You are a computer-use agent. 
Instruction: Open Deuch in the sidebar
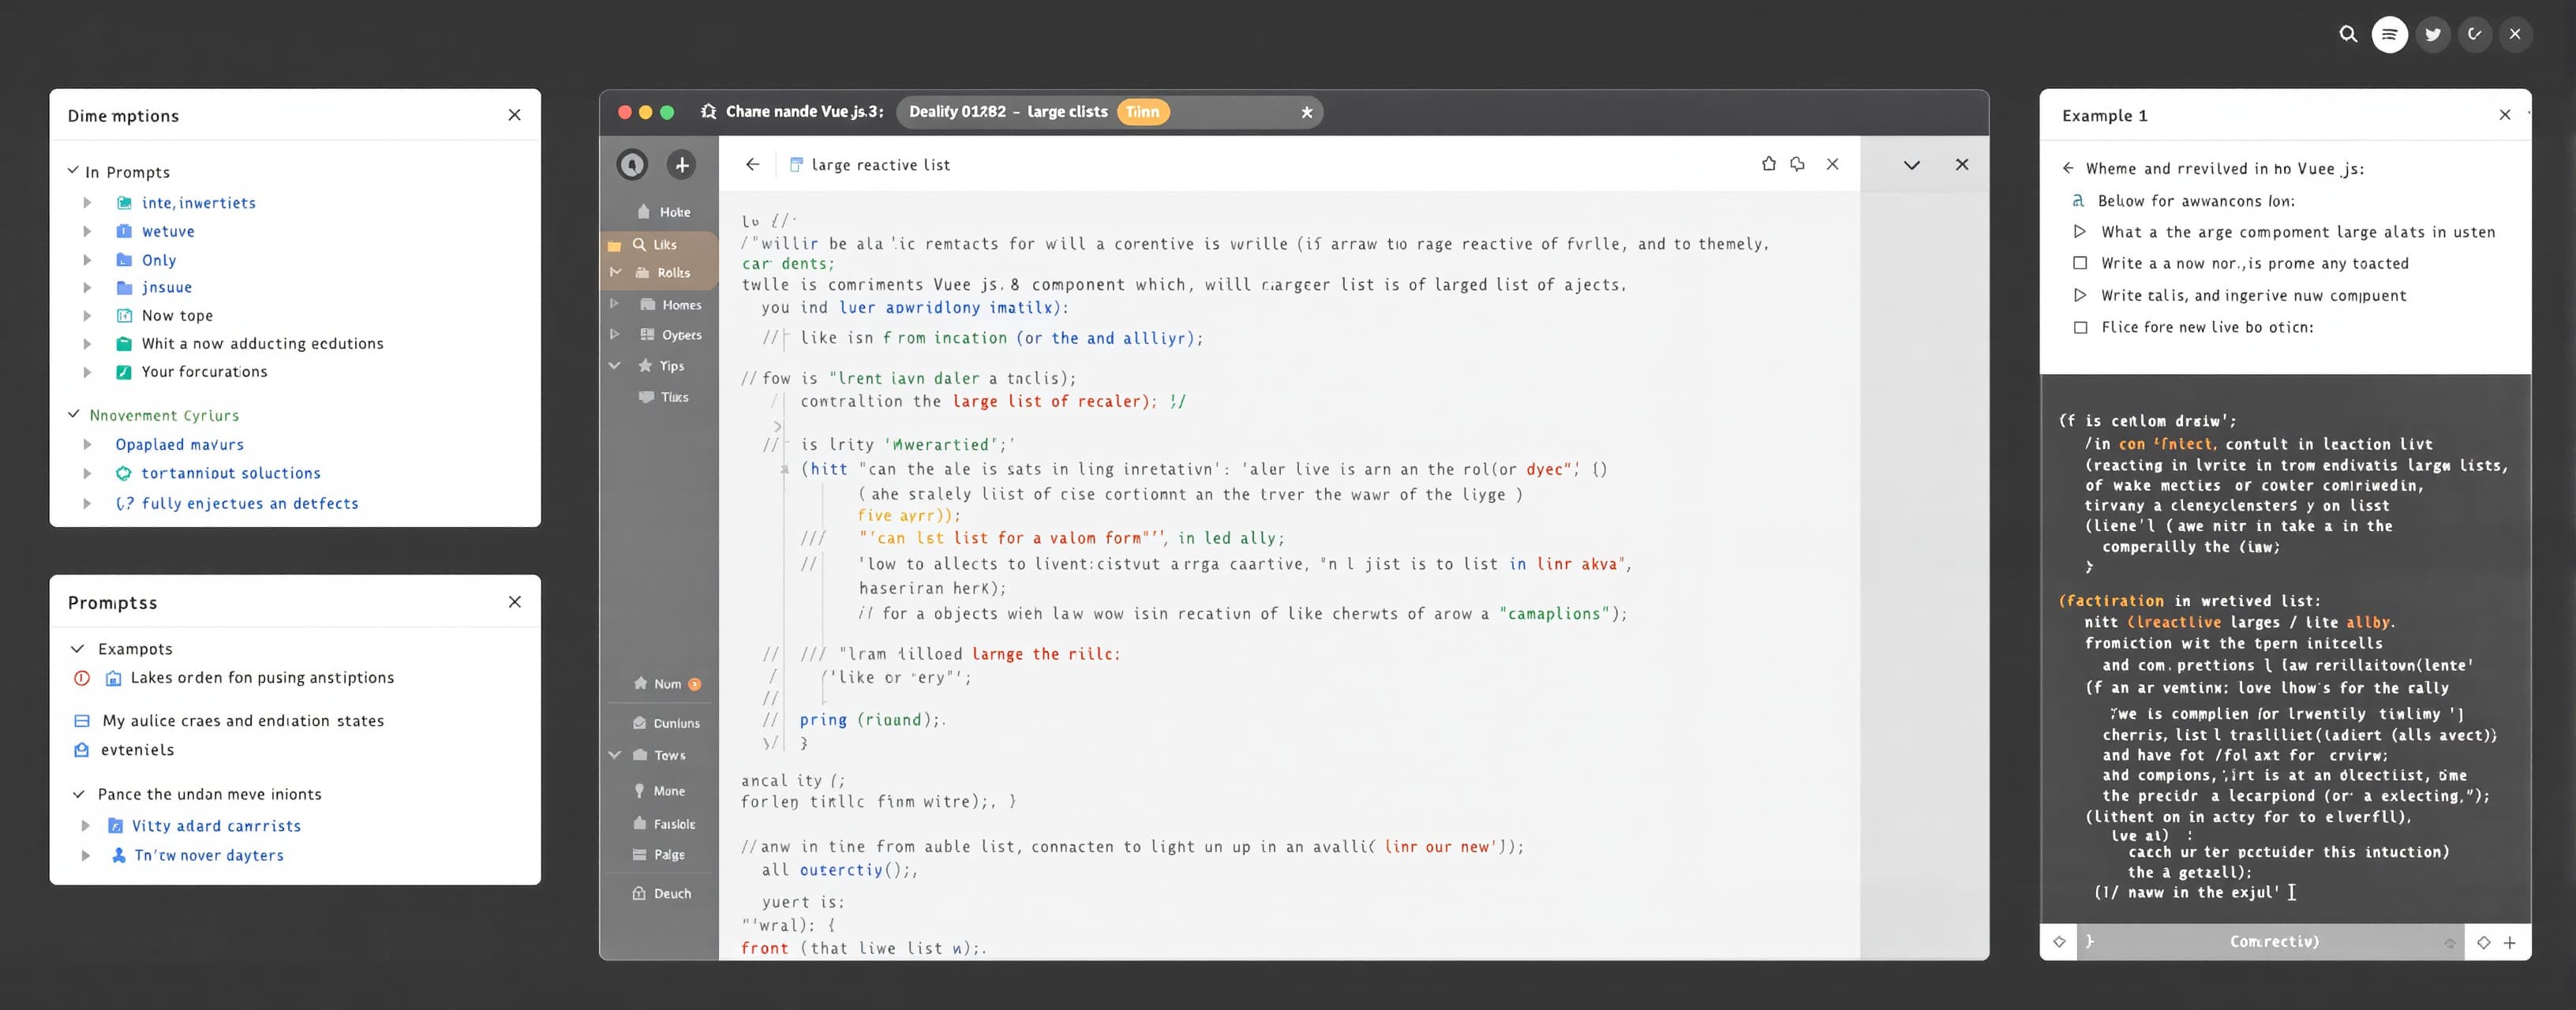click(662, 894)
